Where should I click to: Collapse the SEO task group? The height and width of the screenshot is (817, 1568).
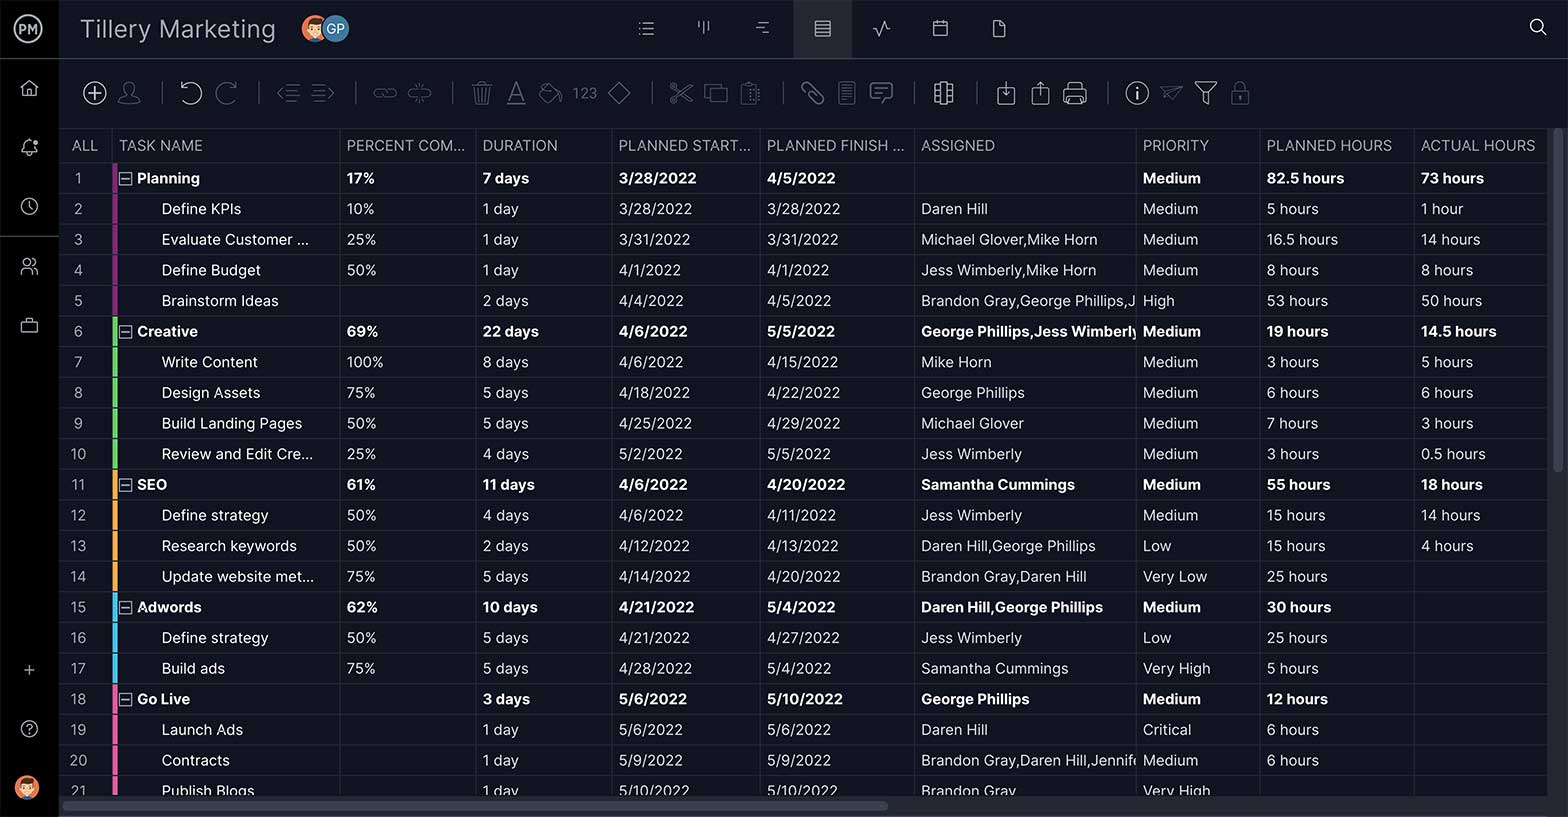[x=126, y=485]
